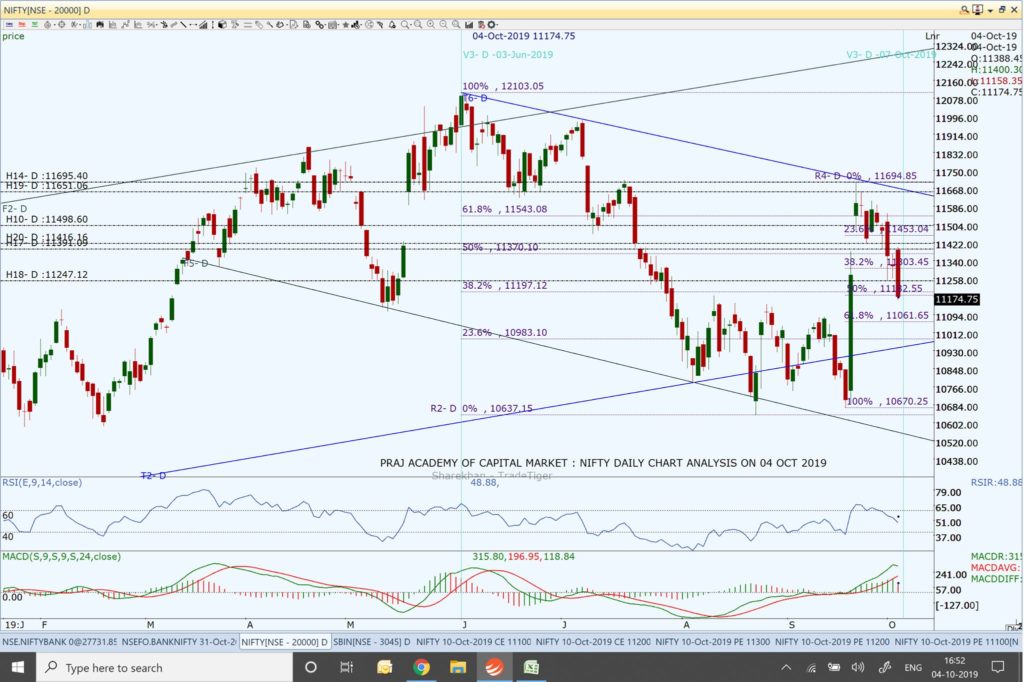This screenshot has width=1024, height=682.
Task: Click the 'R2- D 0% , 10637.15' label
Action: click(481, 408)
